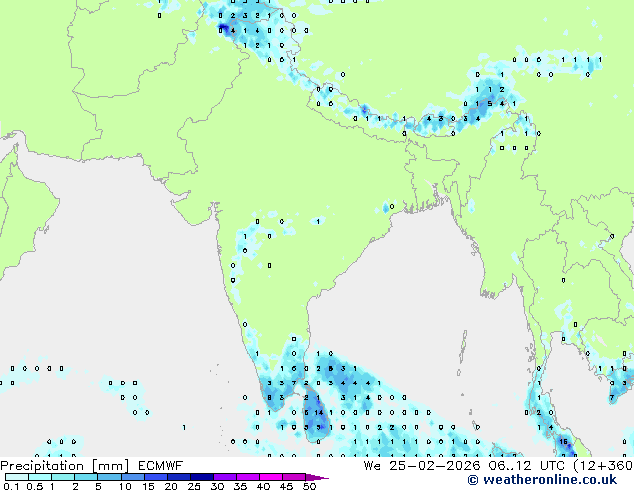634x490 pixels.
Task: Click the 0.5–1 mm legend color swatch
Action: tap(40, 477)
